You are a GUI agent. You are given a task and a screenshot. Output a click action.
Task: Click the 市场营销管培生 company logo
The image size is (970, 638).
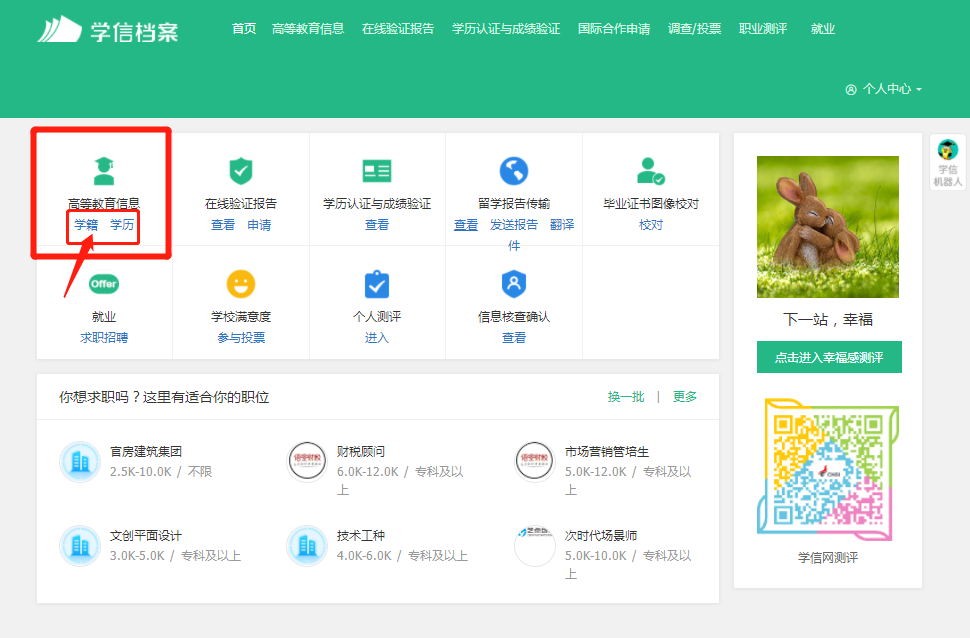pyautogui.click(x=534, y=462)
